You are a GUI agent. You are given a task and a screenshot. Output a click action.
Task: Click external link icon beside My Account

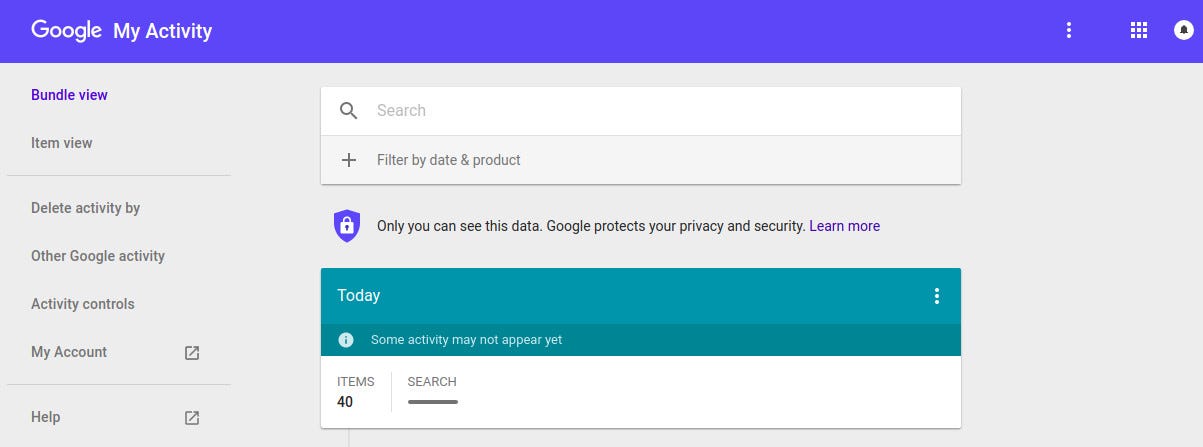(x=192, y=352)
